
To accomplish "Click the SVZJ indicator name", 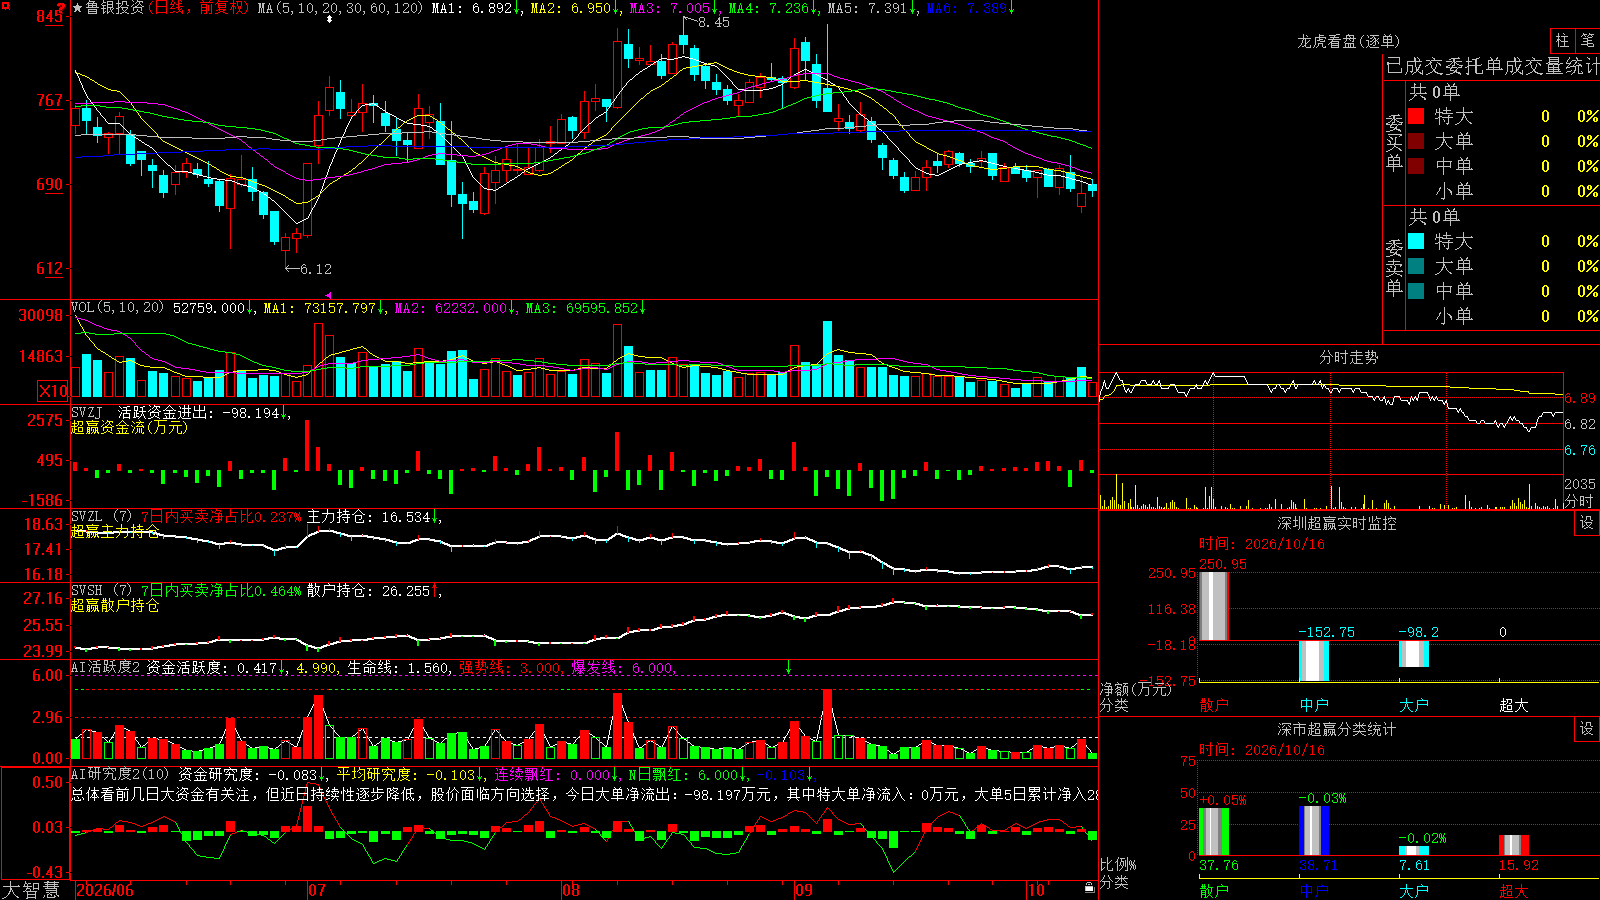I will [87, 412].
